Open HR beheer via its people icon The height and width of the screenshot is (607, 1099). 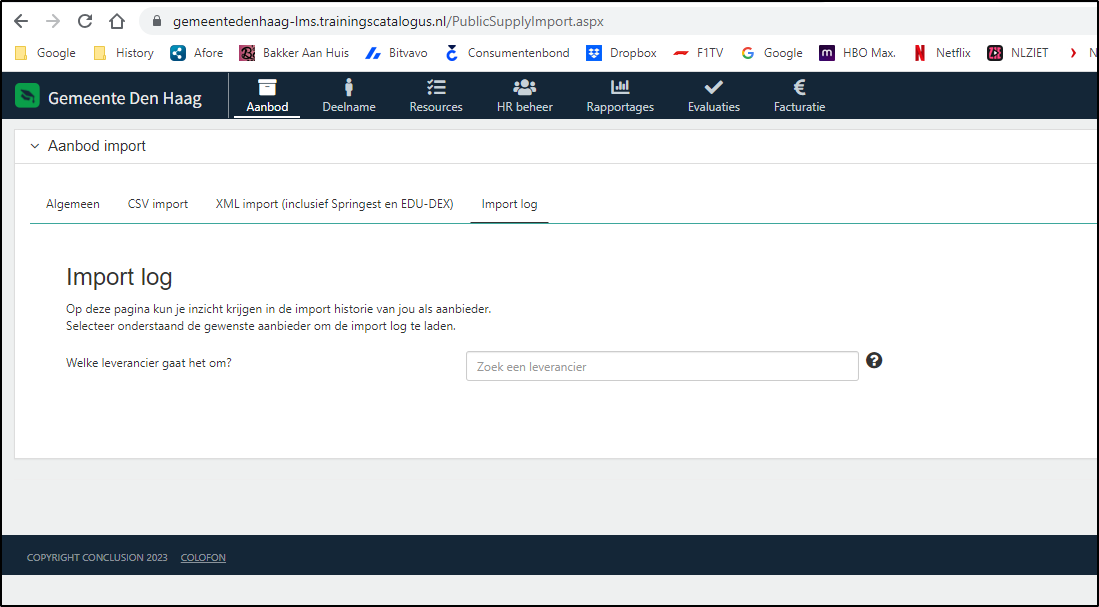coord(524,86)
